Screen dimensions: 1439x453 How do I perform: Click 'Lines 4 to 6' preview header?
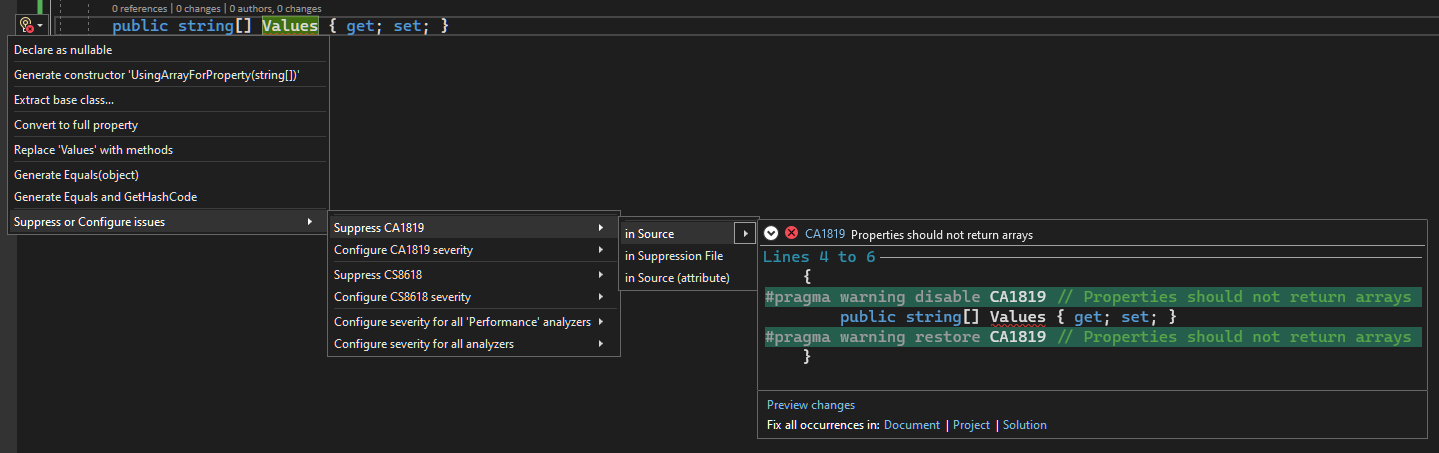click(x=819, y=257)
